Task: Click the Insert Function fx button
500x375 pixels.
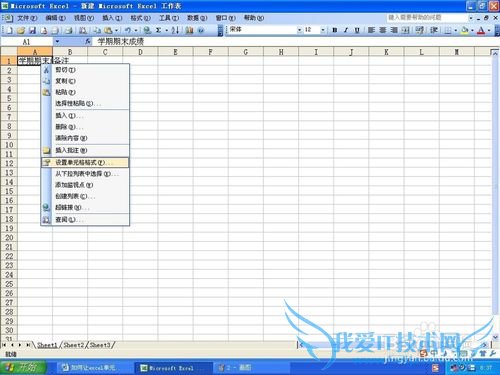Action: point(88,41)
